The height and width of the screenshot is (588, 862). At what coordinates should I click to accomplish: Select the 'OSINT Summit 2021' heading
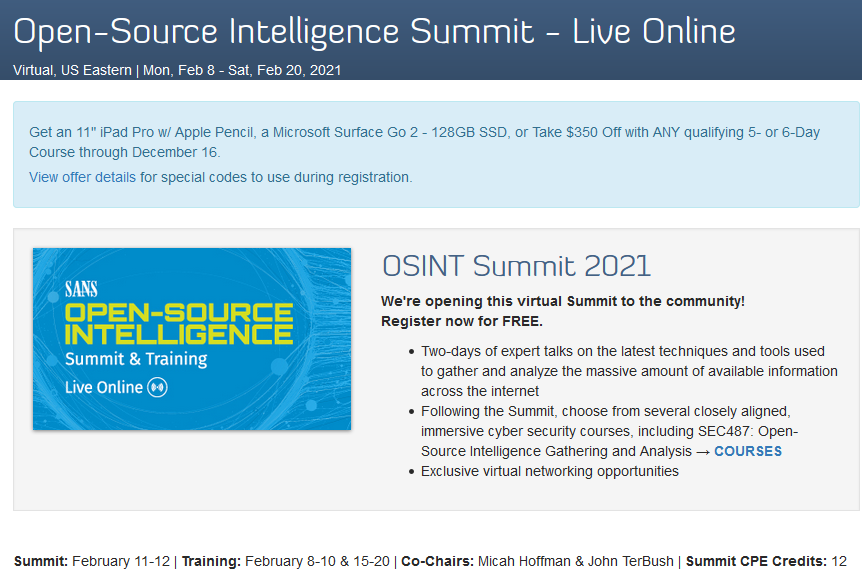(x=516, y=267)
